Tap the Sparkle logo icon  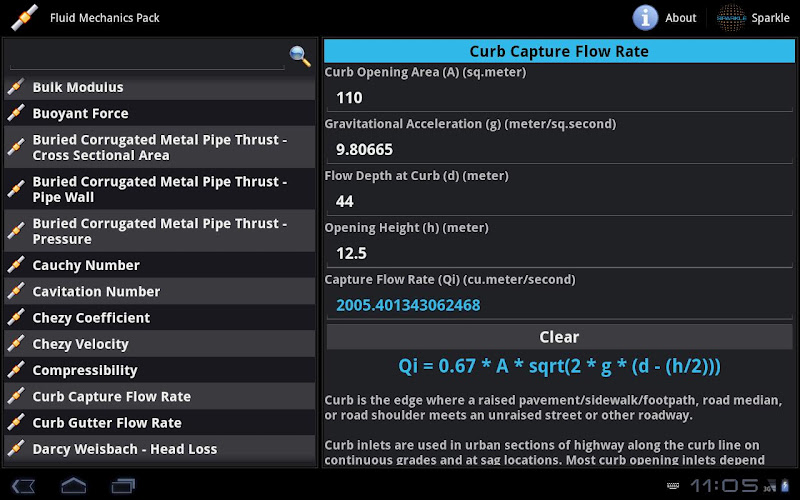(731, 17)
